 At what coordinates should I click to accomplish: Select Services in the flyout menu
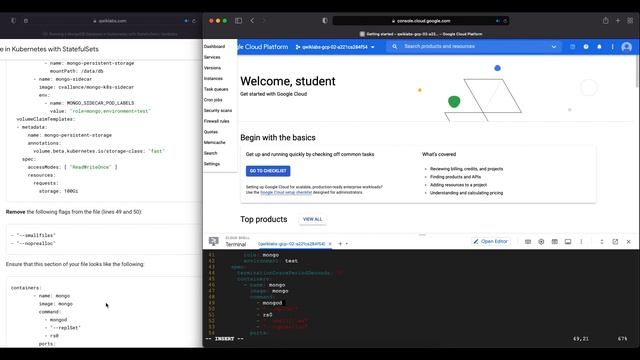coord(212,57)
